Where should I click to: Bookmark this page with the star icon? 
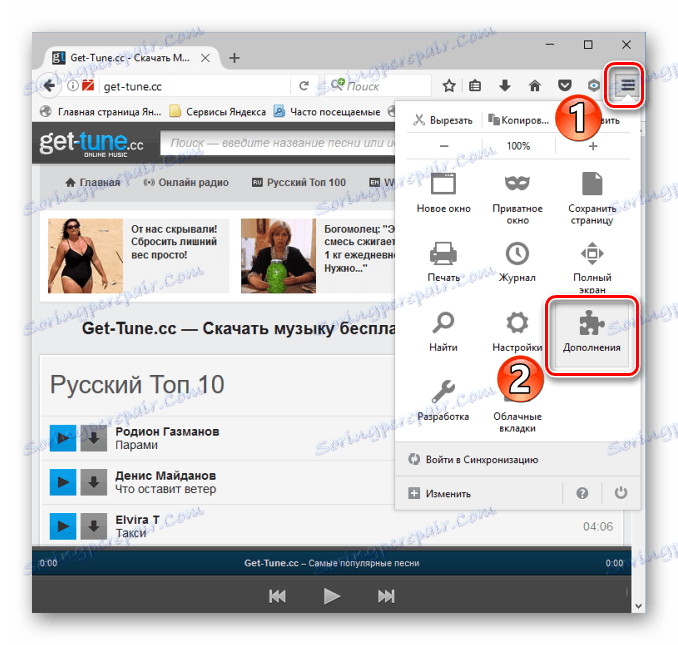[449, 86]
